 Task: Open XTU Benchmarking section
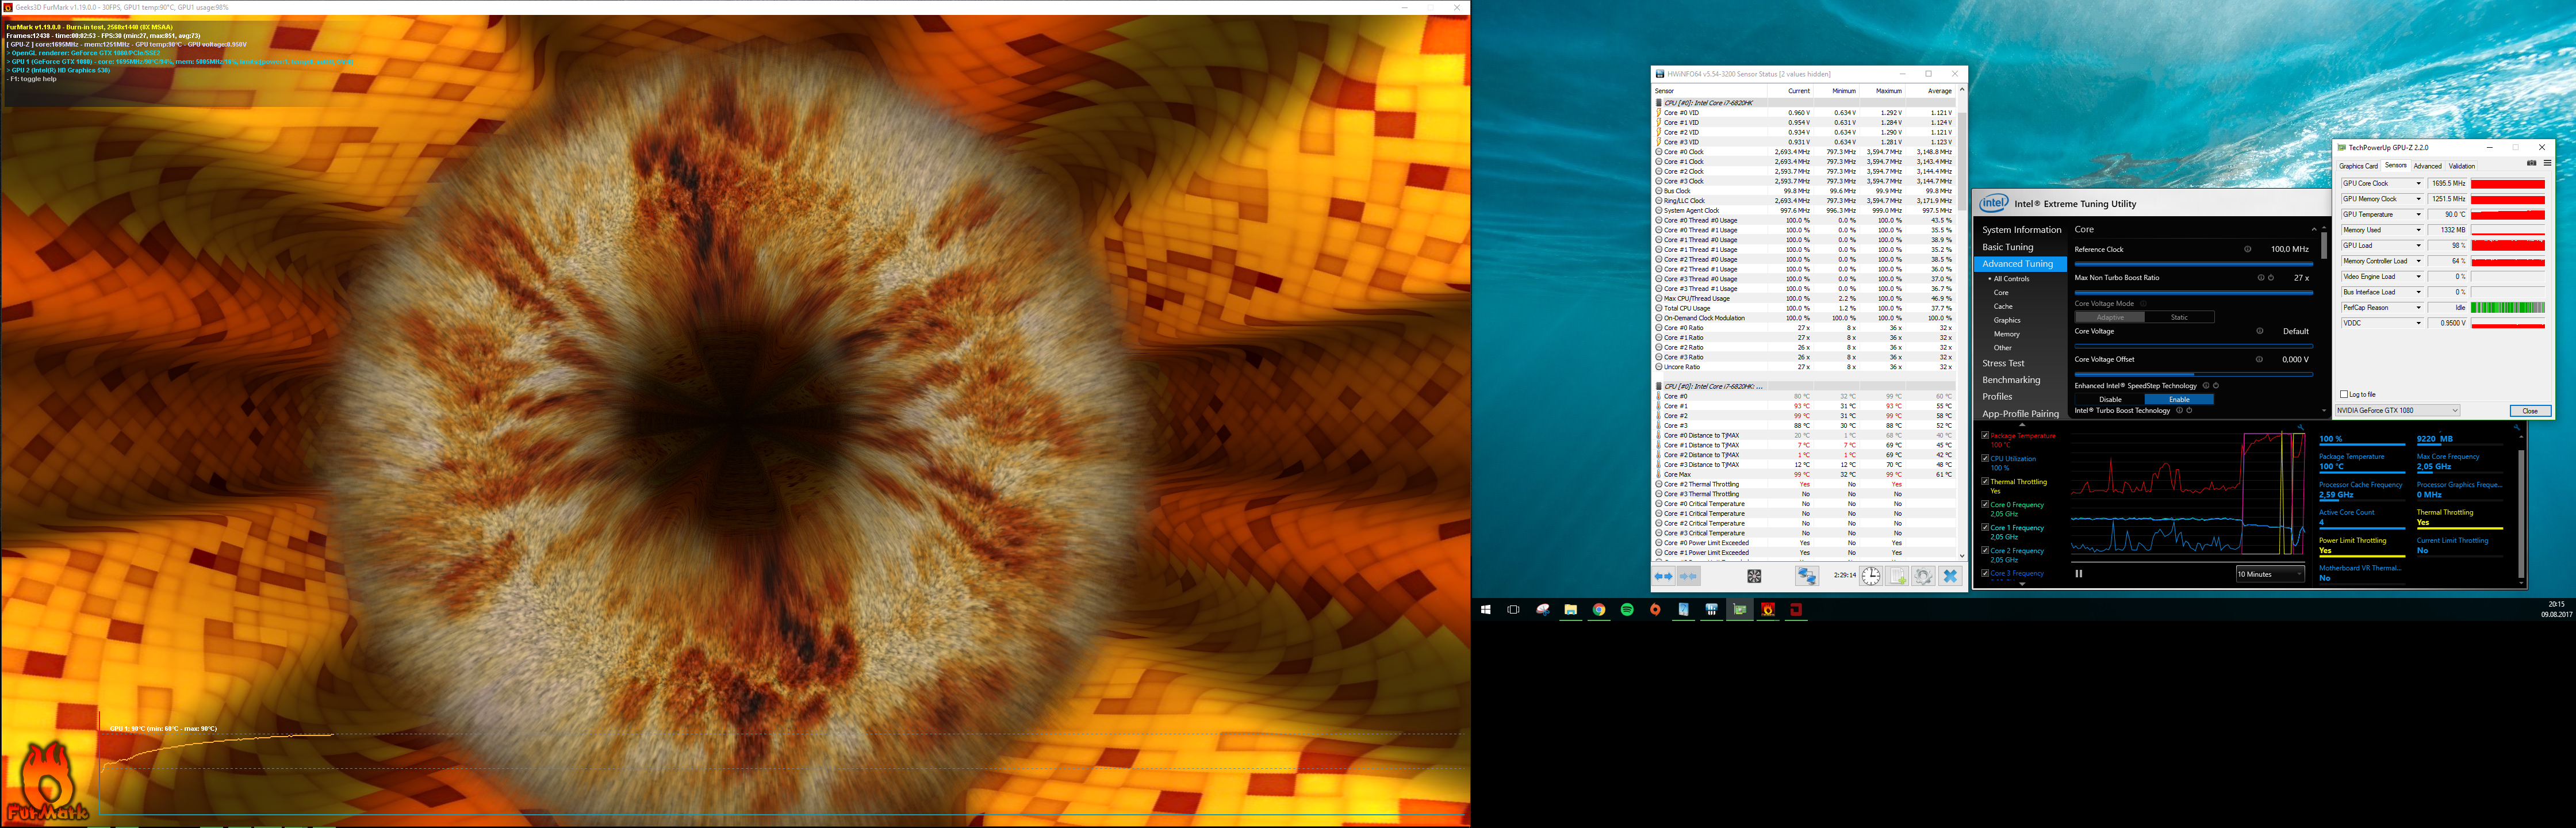2011,380
